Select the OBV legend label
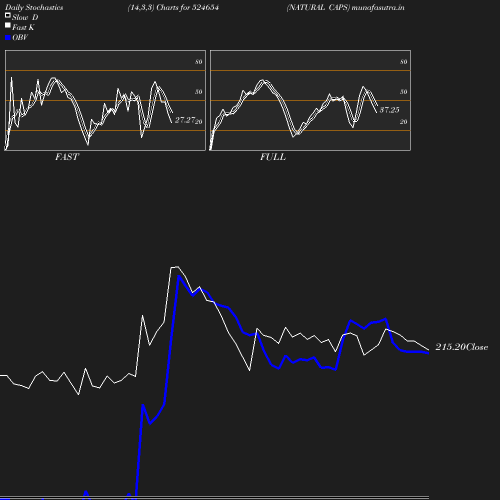The height and width of the screenshot is (500, 500). 20,37
